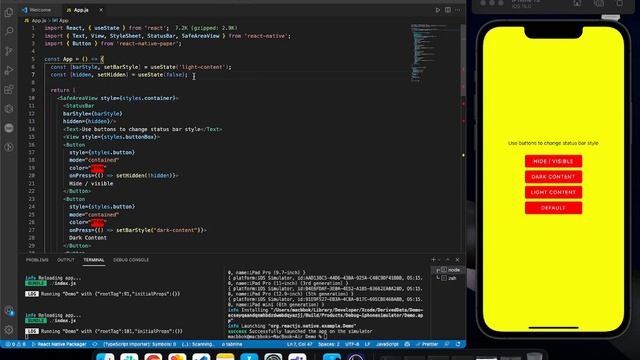640x360 pixels.
Task: Open the editor More Actions menu
Action: [x=458, y=10]
